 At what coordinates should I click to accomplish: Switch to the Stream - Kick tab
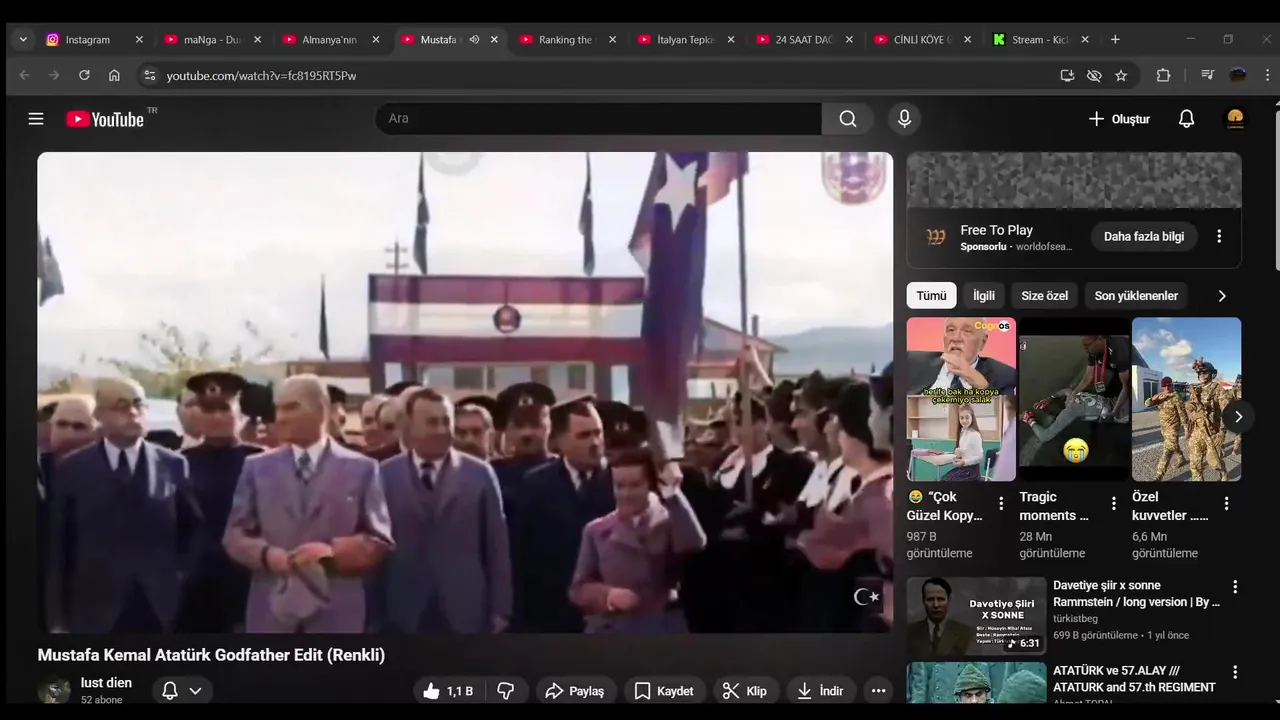(x=1041, y=40)
